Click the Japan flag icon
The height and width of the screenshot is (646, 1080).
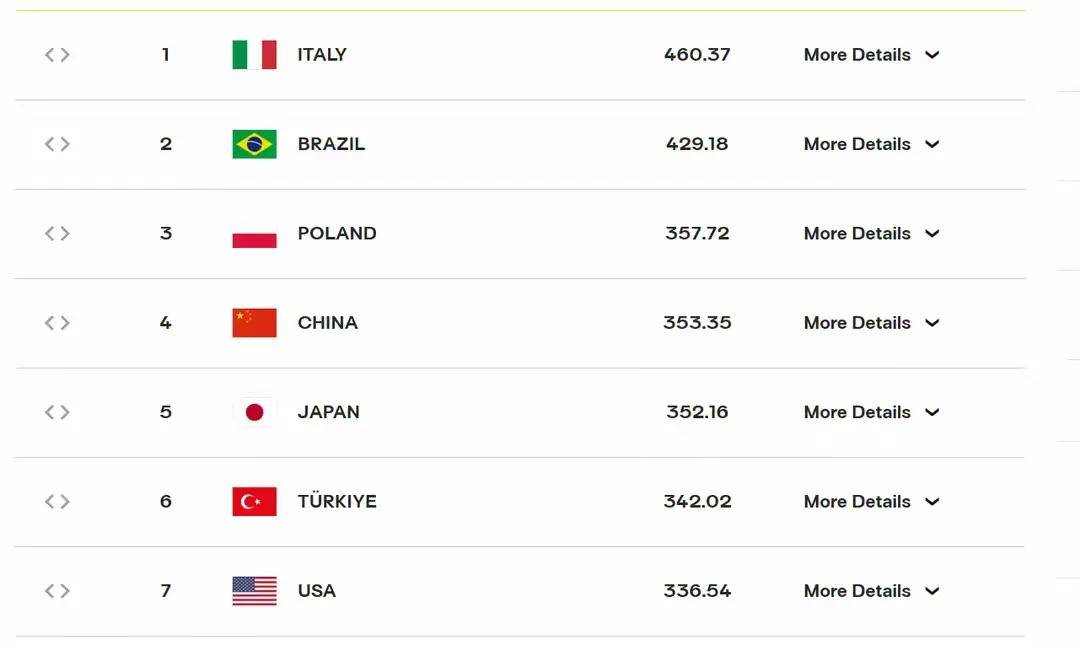pos(254,412)
